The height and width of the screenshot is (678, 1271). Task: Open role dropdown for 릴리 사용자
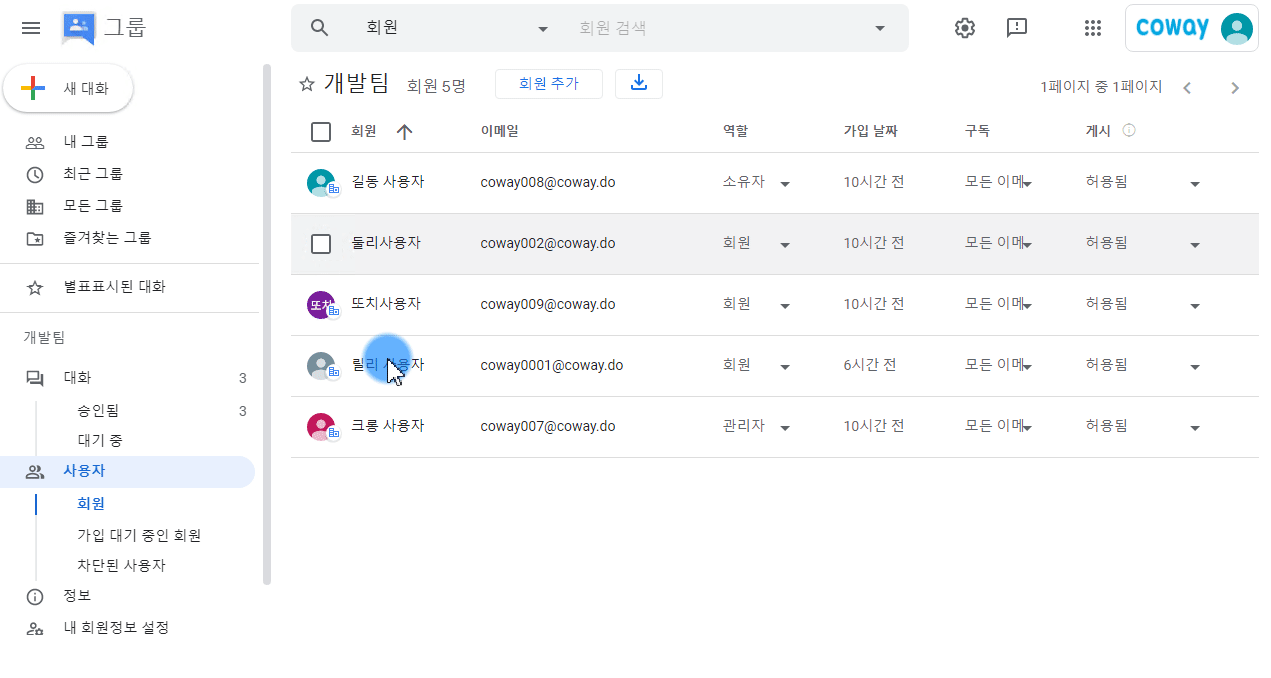[x=785, y=367]
